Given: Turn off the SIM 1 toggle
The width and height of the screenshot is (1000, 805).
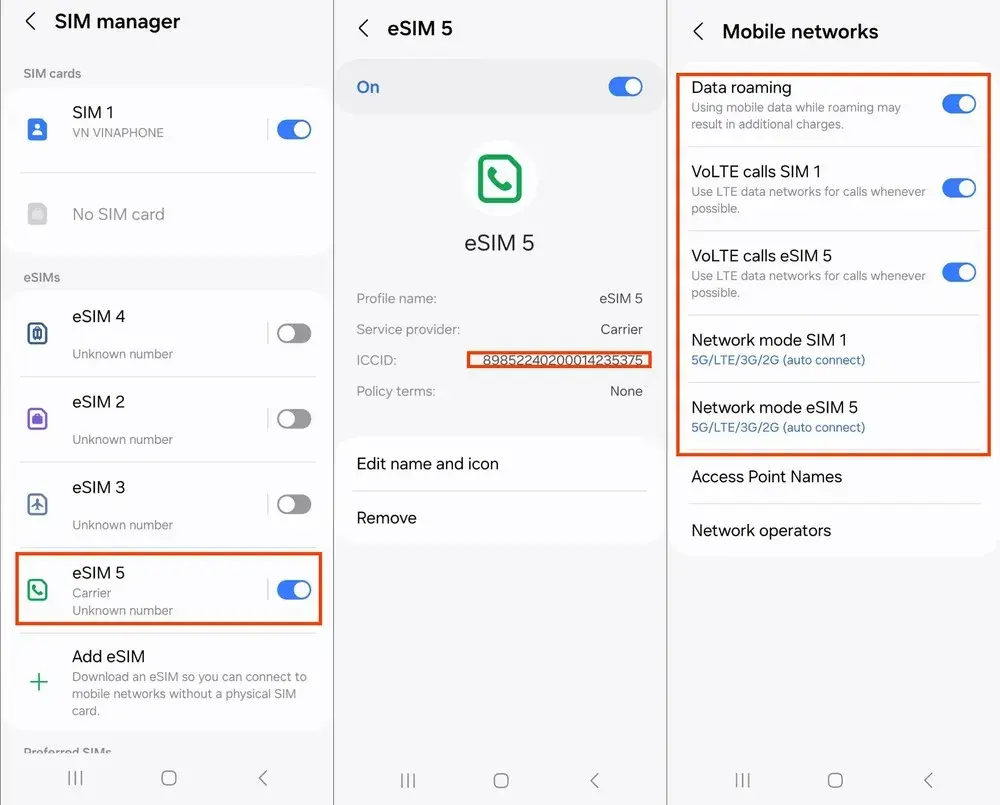Looking at the screenshot, I should [294, 129].
